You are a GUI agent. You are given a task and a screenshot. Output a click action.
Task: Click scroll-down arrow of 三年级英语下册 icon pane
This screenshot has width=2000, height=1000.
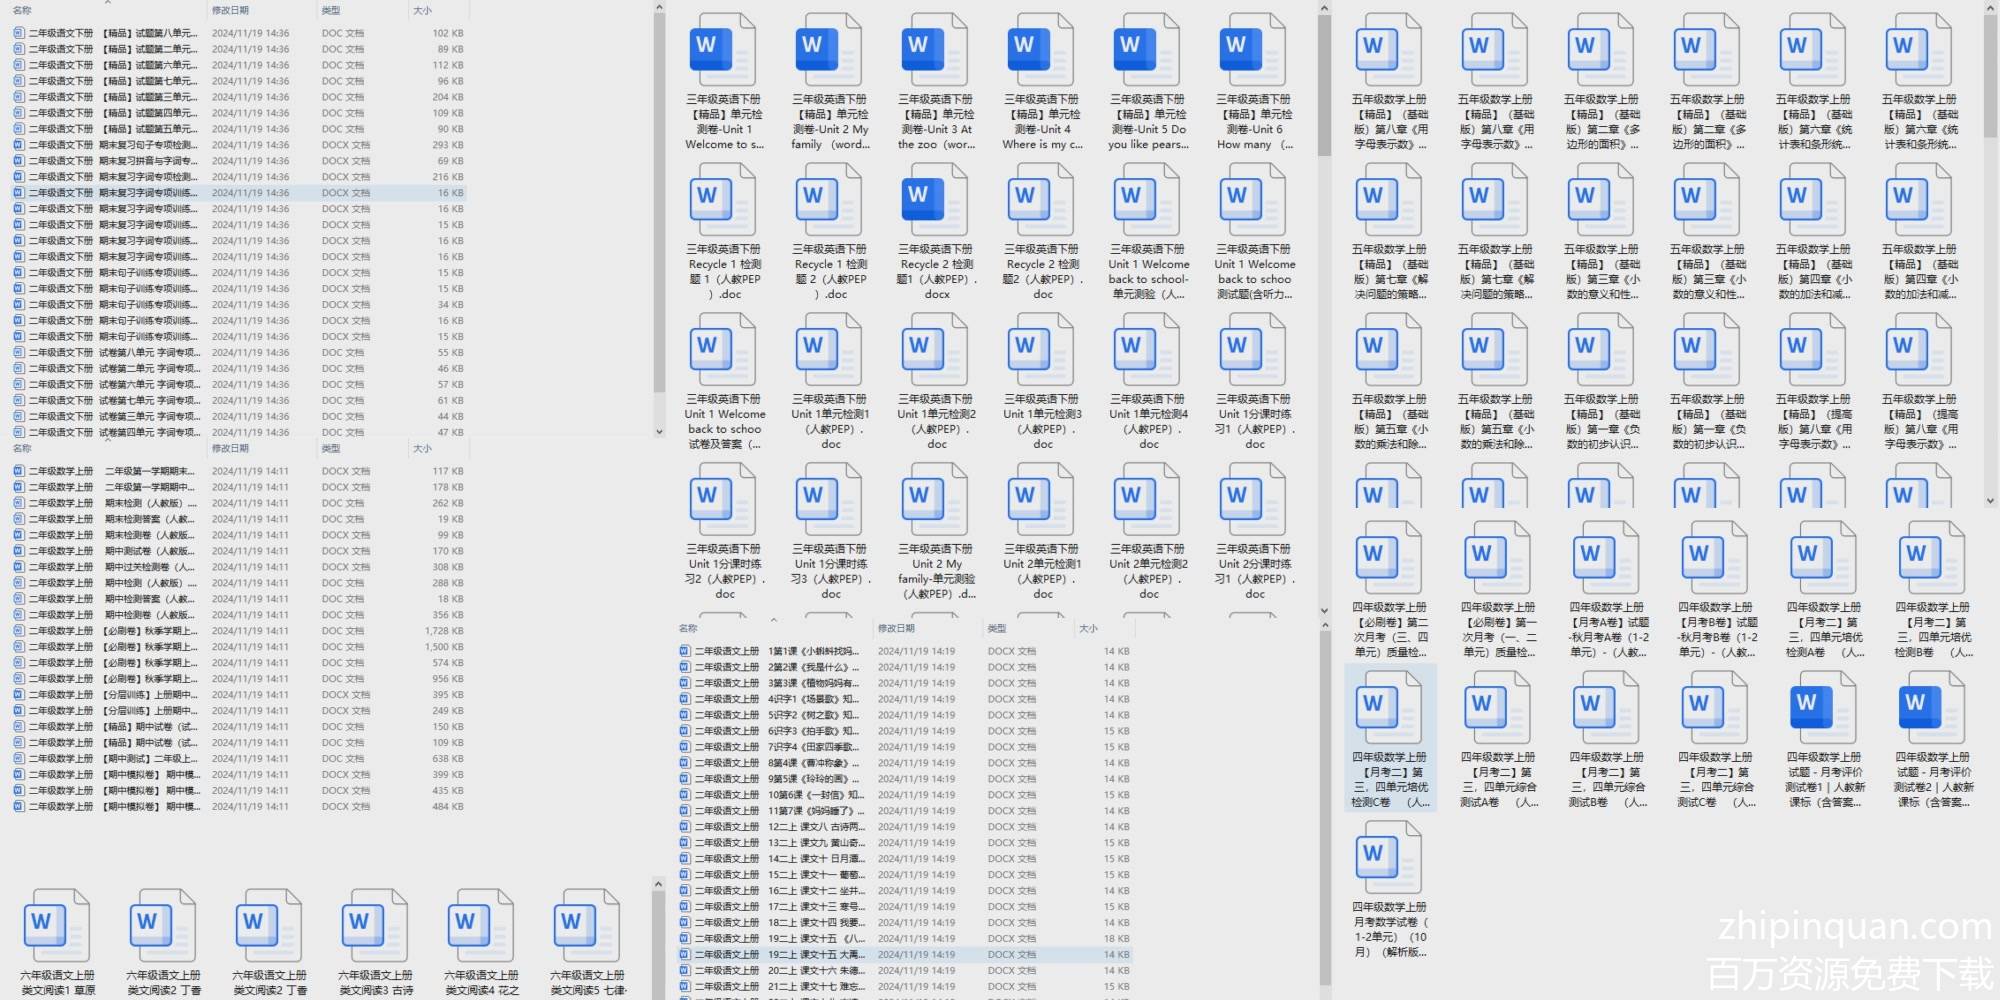click(x=1324, y=610)
